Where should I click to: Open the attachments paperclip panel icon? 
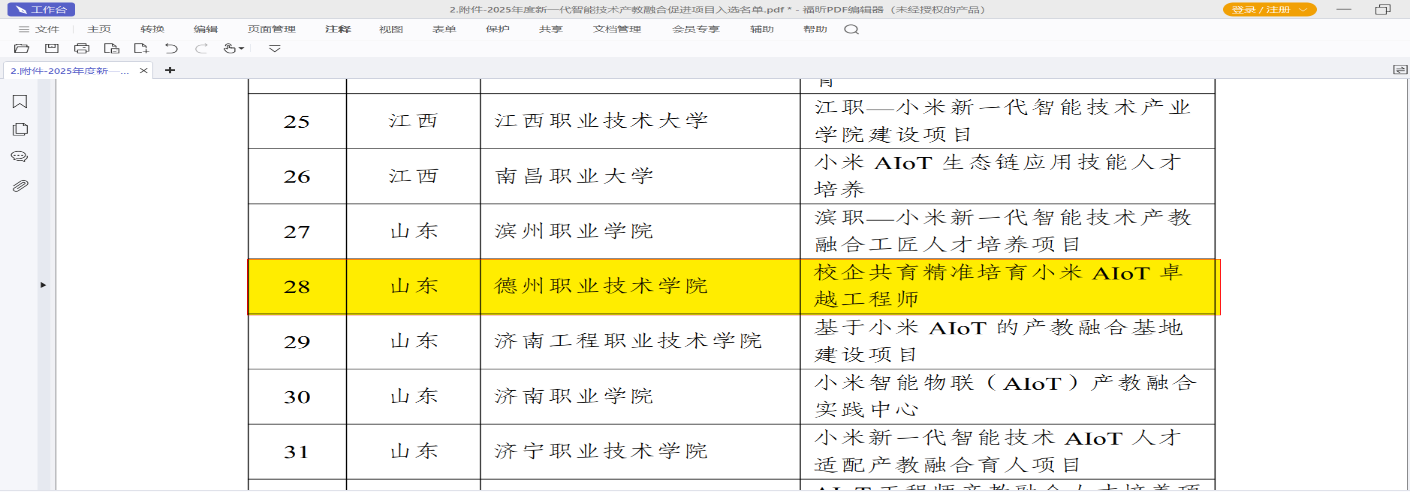(19, 186)
